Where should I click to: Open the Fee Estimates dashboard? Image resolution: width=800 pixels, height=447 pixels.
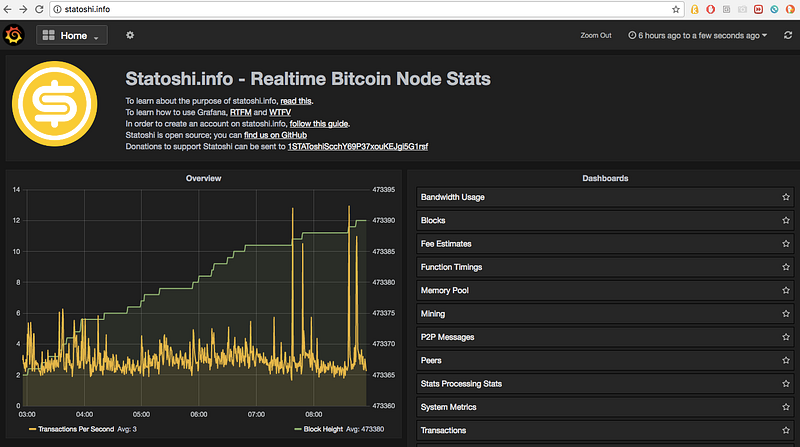point(605,244)
